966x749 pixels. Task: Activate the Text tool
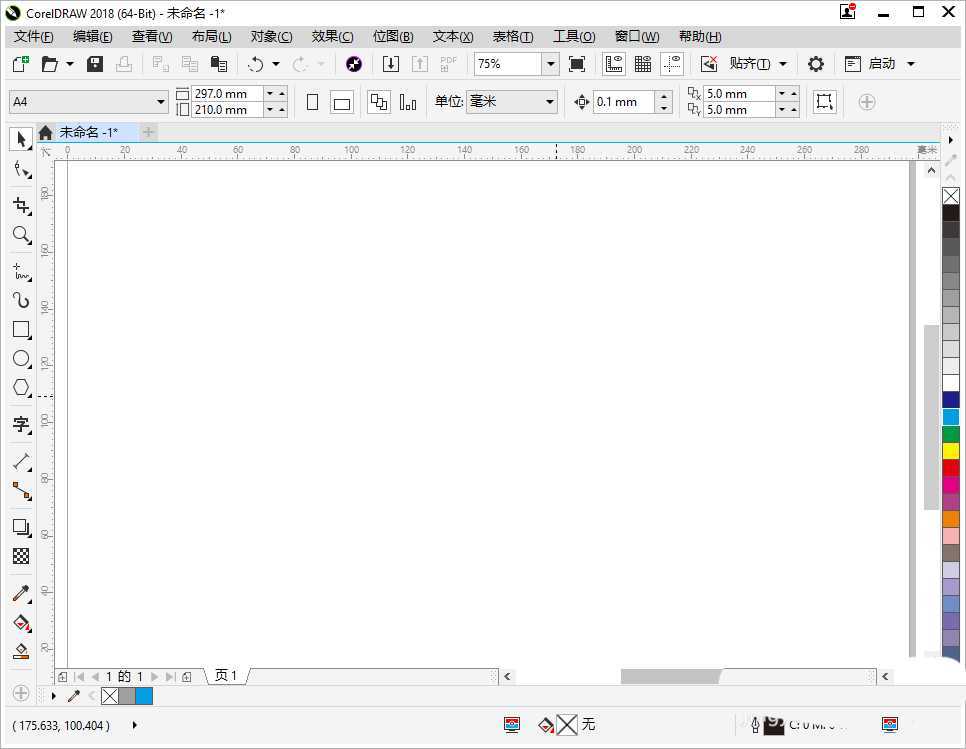(x=21, y=424)
